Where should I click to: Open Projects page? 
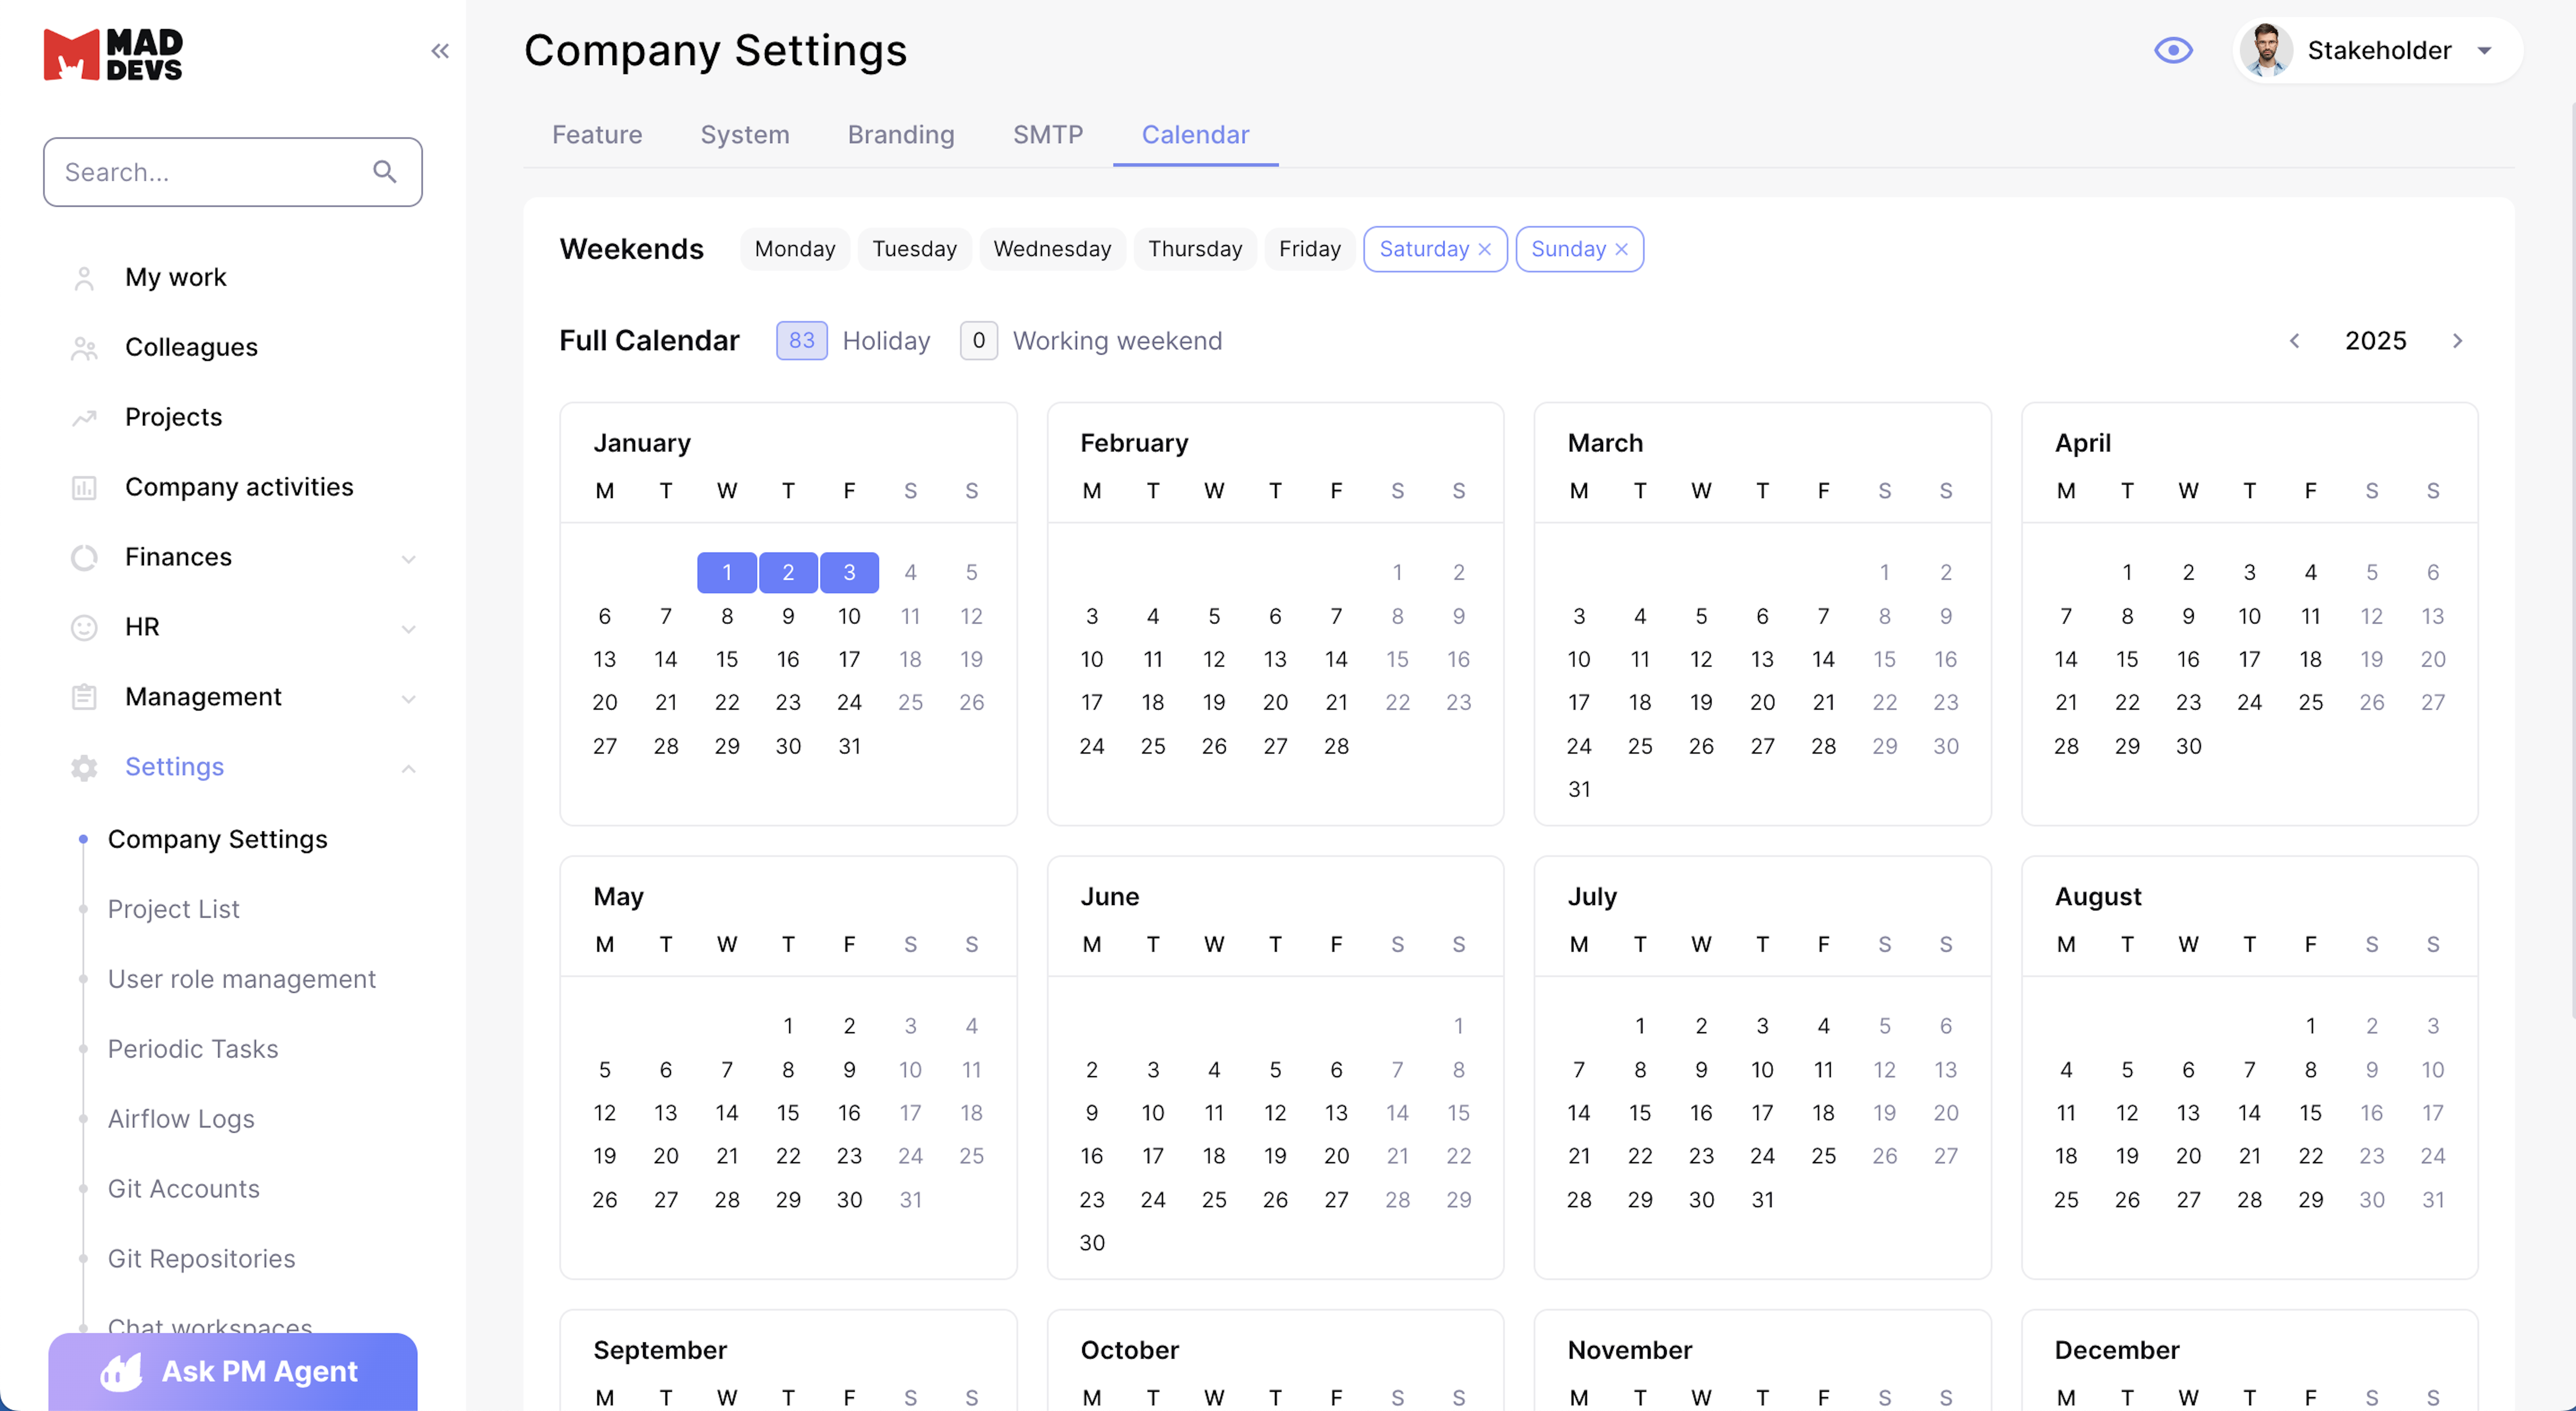[173, 418]
